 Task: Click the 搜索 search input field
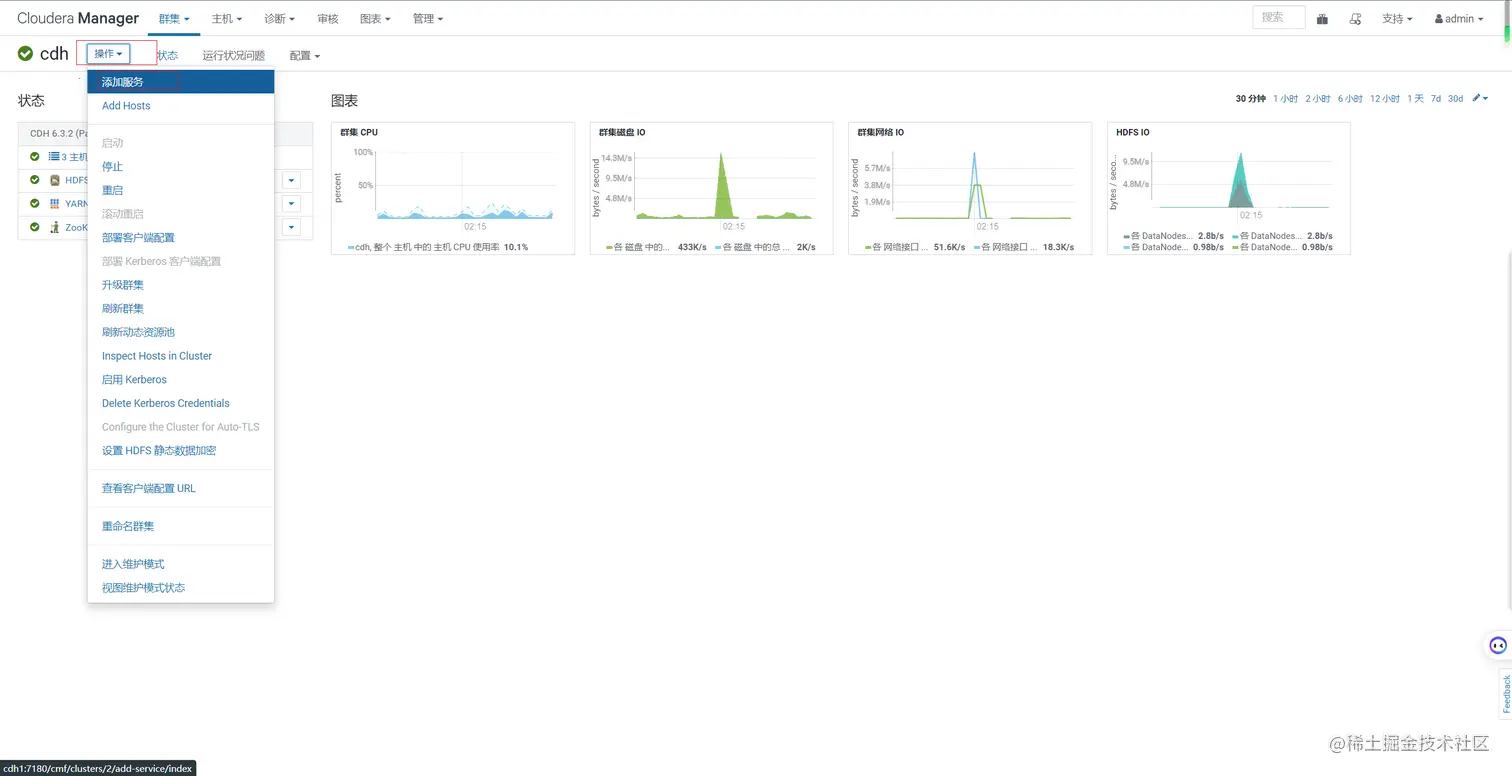pos(1278,17)
